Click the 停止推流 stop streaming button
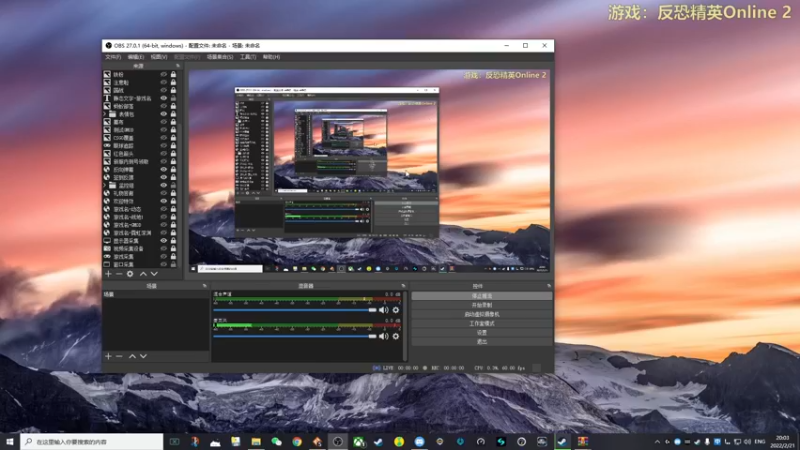 (482, 296)
